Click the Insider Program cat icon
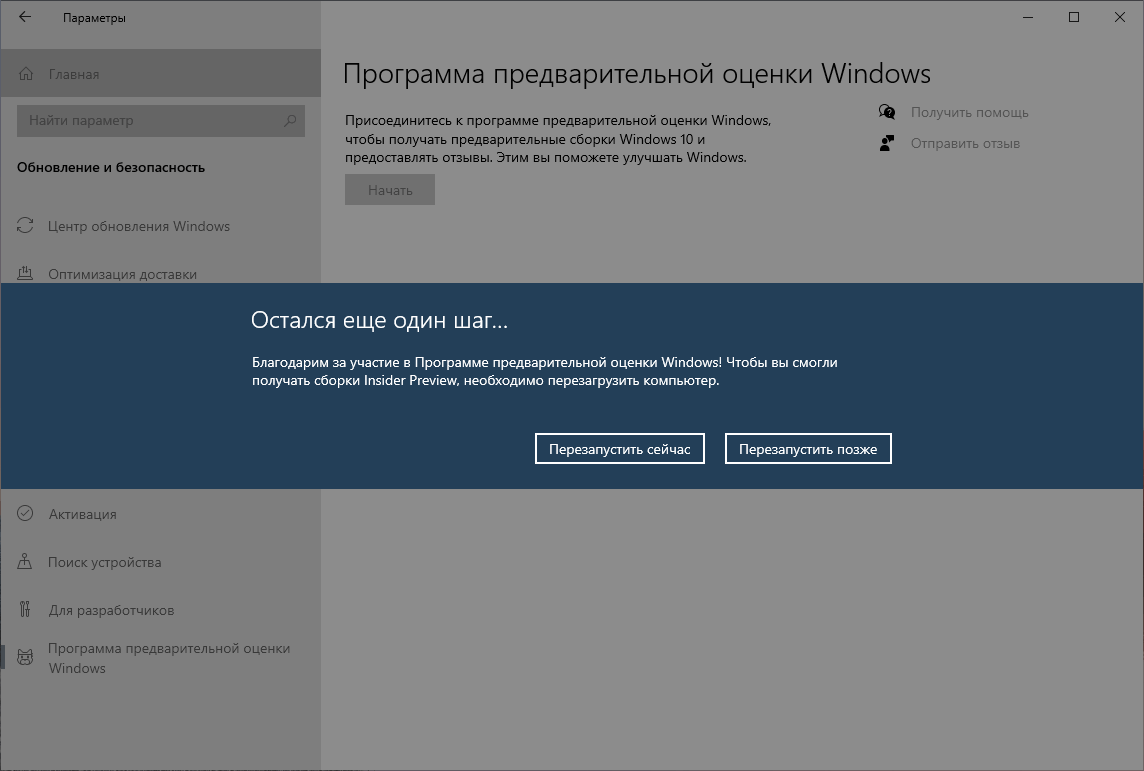Viewport: 1144px width, 771px height. [25, 657]
